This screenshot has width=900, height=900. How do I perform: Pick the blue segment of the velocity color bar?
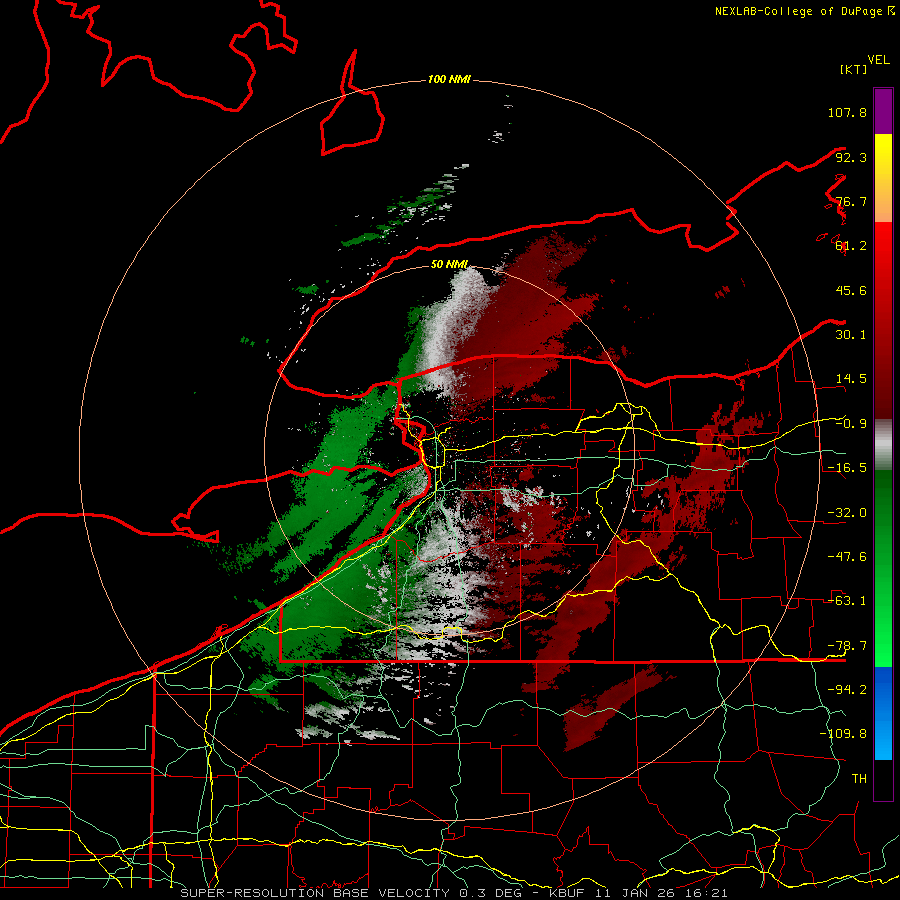tap(883, 713)
